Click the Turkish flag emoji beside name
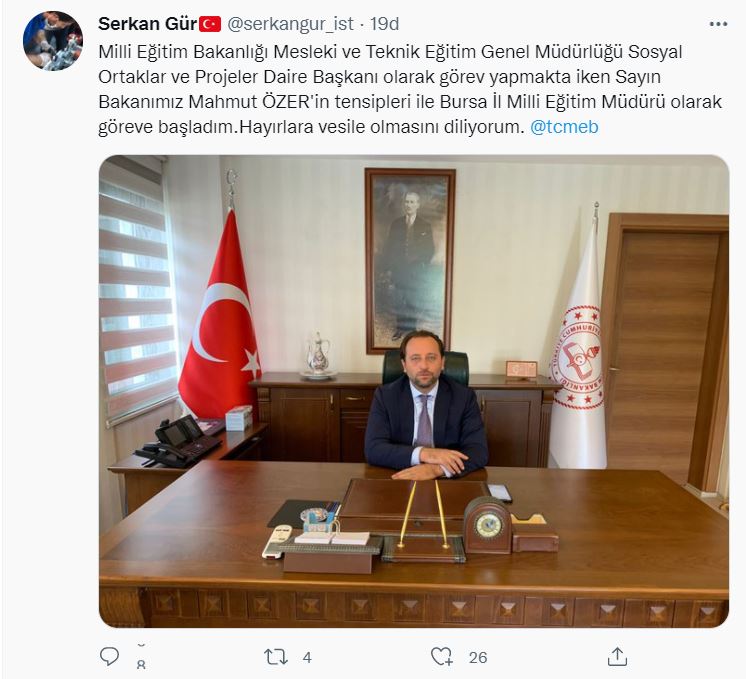 (210, 24)
